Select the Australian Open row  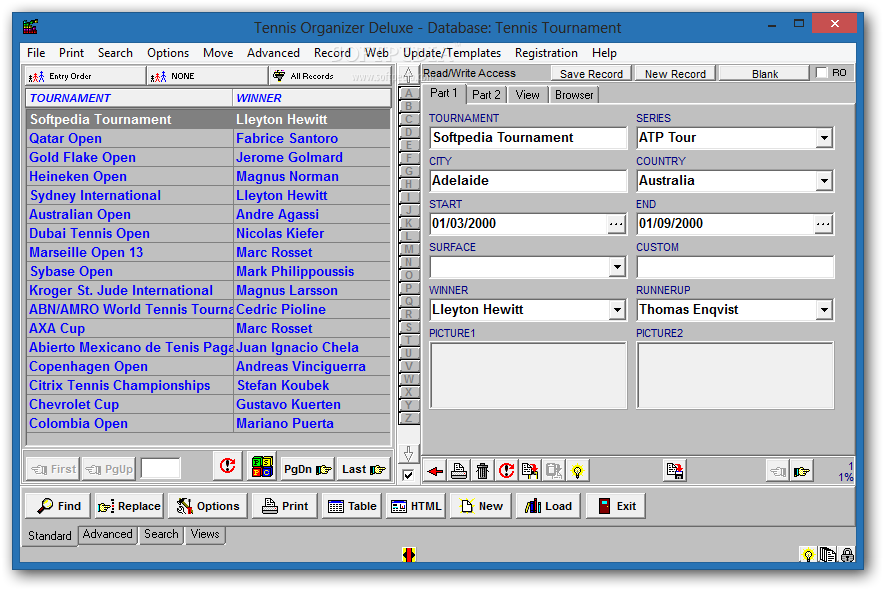(208, 215)
